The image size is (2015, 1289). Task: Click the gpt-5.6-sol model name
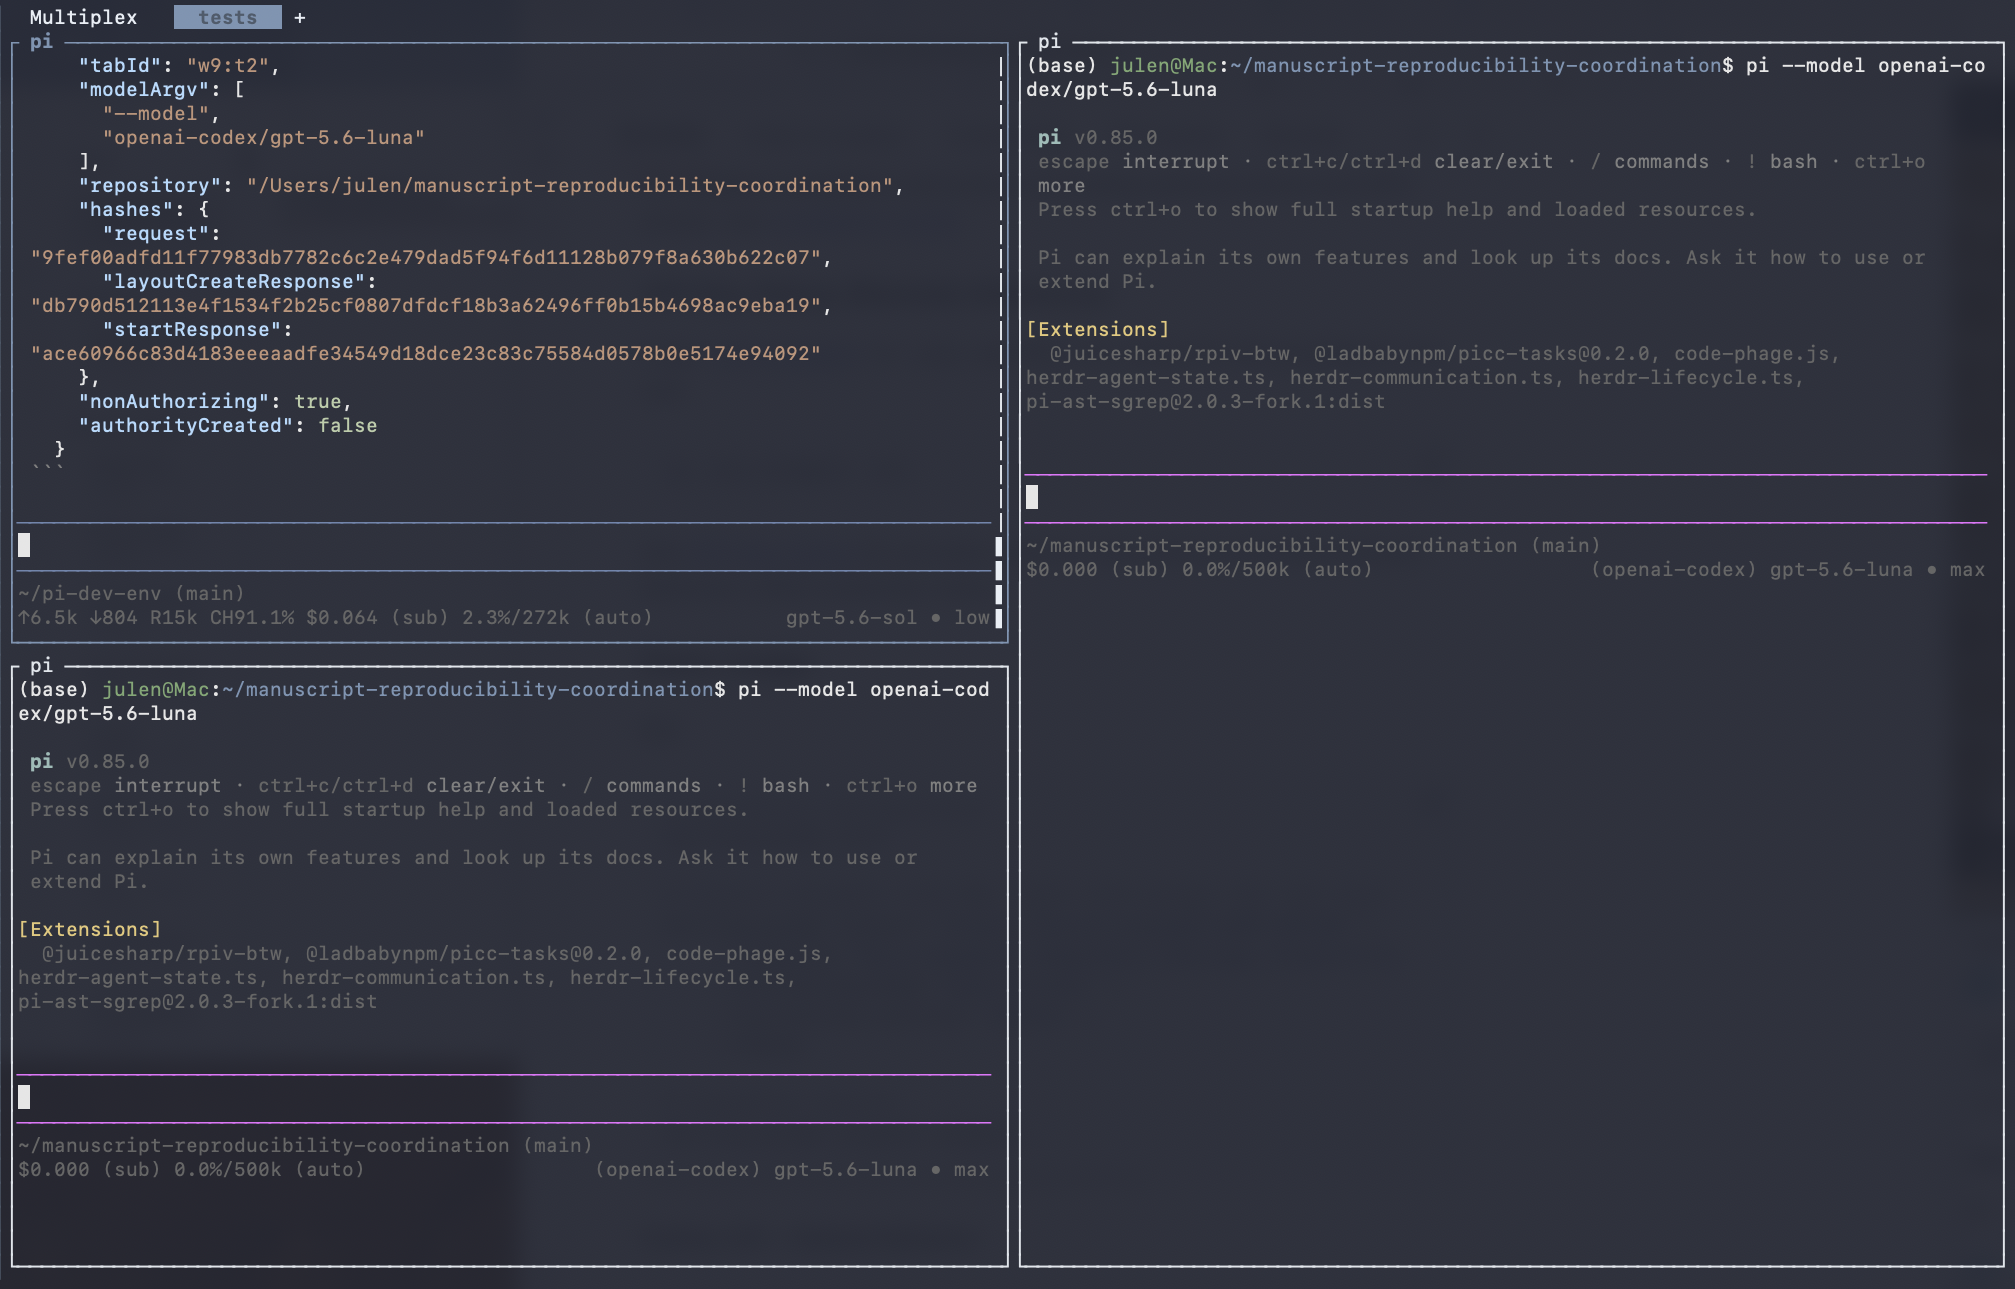point(851,617)
